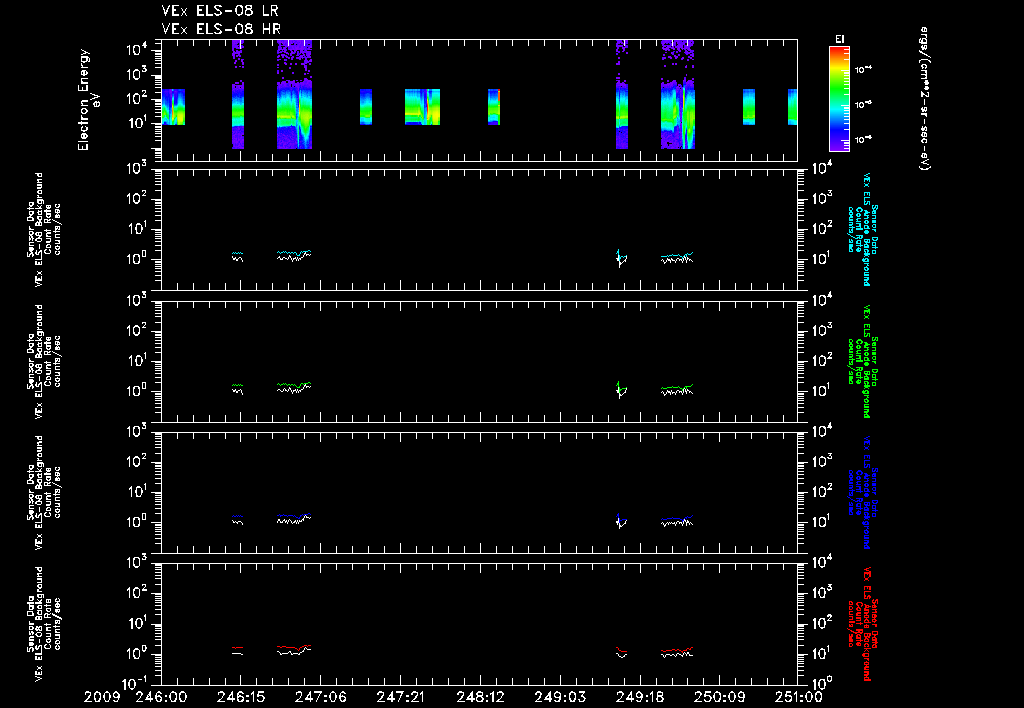Click the "246:15" time axis label
This screenshot has width=1024, height=708.
click(x=240, y=698)
